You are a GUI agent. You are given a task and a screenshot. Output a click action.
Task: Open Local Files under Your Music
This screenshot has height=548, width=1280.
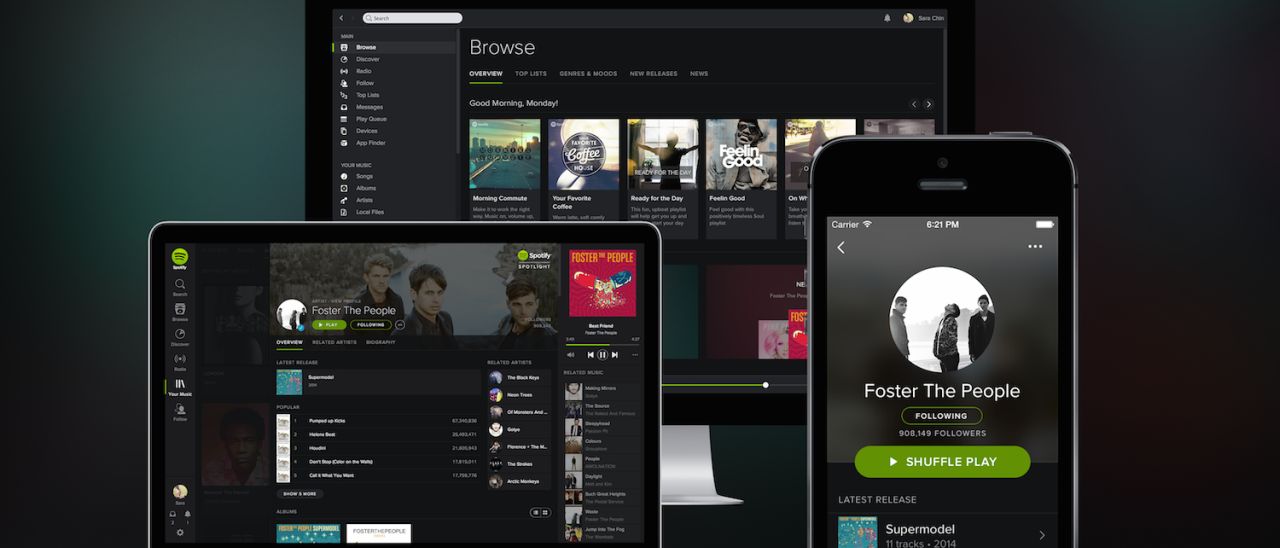362,212
